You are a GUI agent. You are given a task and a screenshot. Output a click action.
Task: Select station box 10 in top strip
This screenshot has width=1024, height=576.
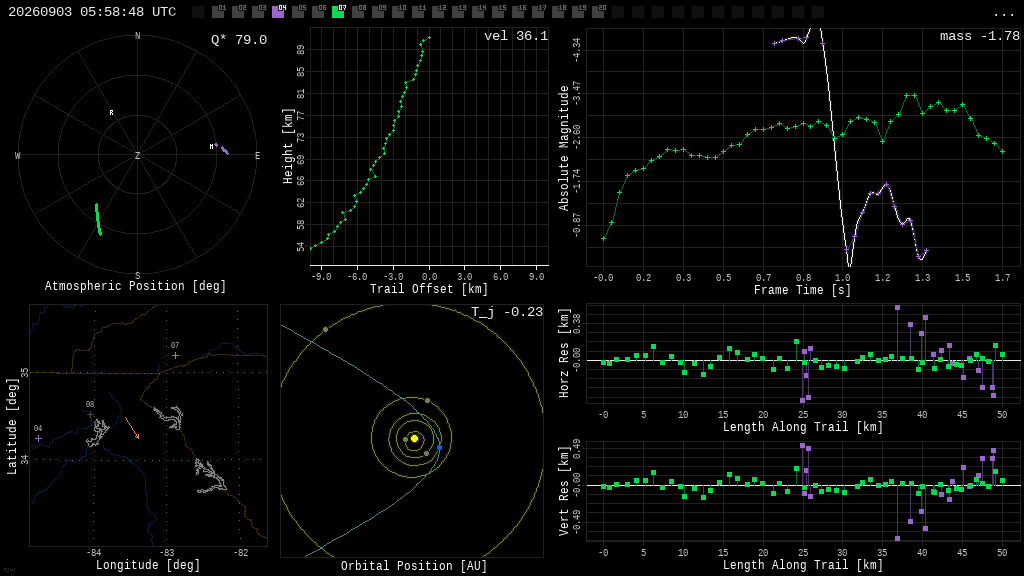point(398,12)
